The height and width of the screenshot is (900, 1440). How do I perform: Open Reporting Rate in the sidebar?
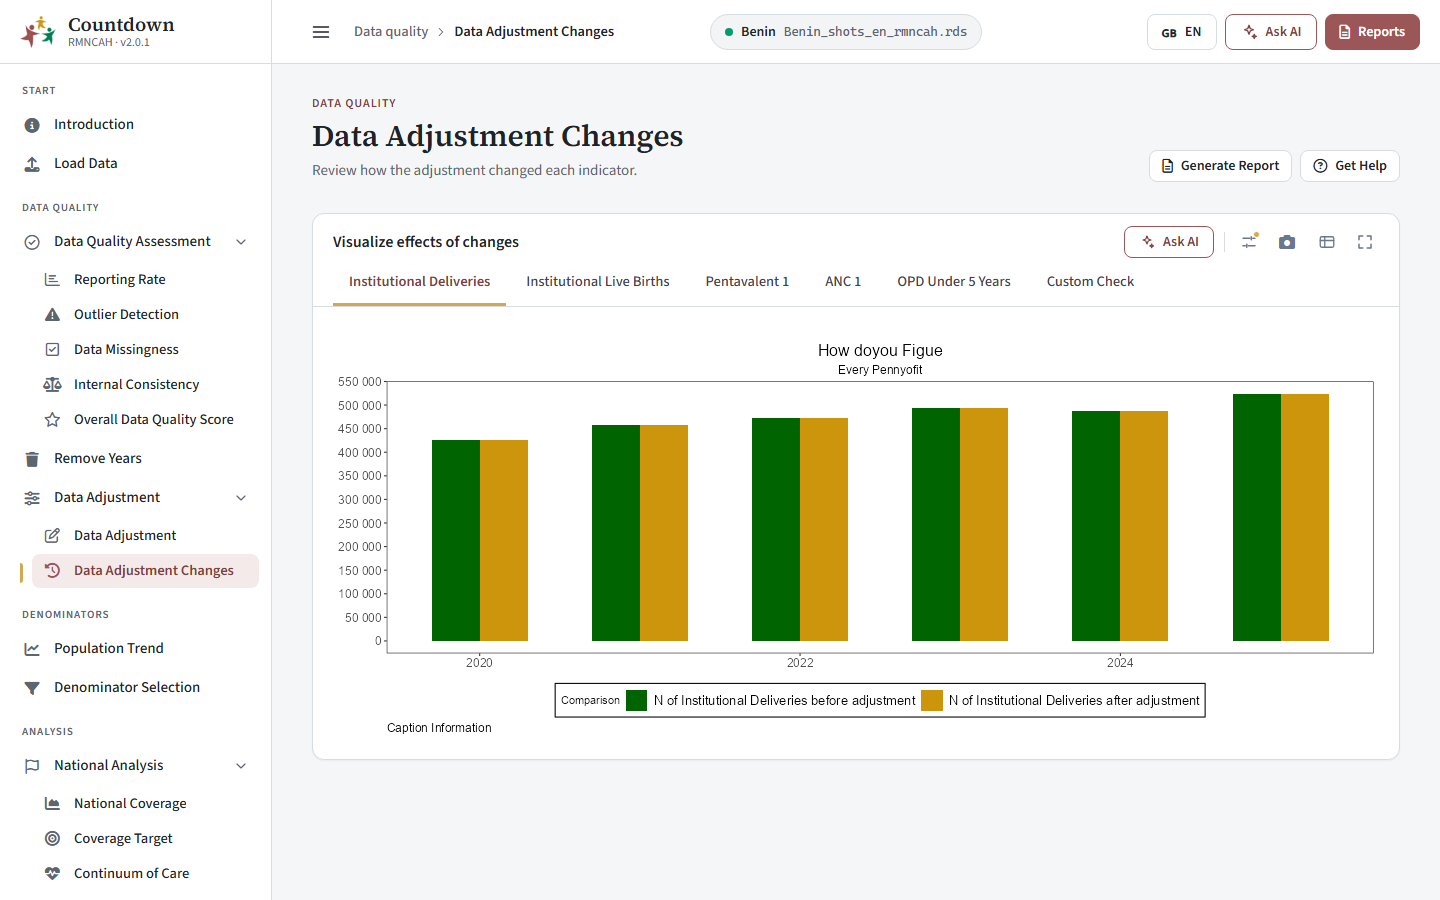120,280
